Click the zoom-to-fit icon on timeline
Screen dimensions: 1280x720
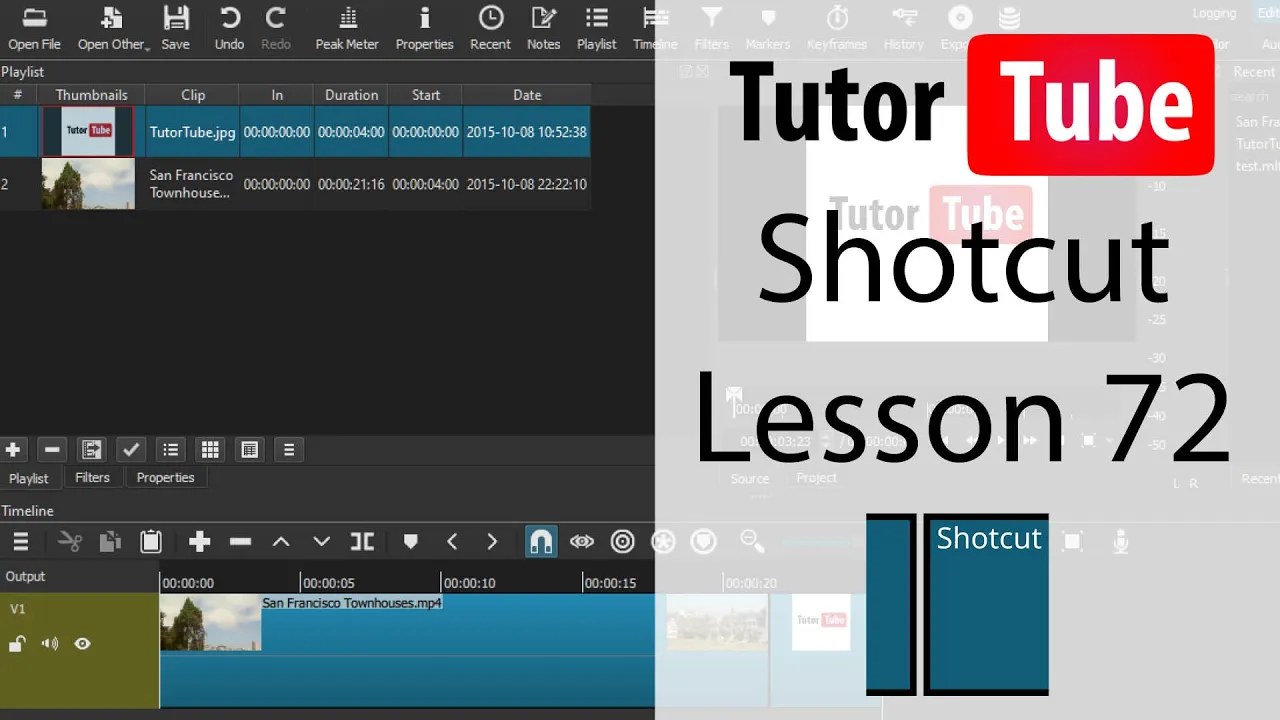pyautogui.click(x=1073, y=542)
